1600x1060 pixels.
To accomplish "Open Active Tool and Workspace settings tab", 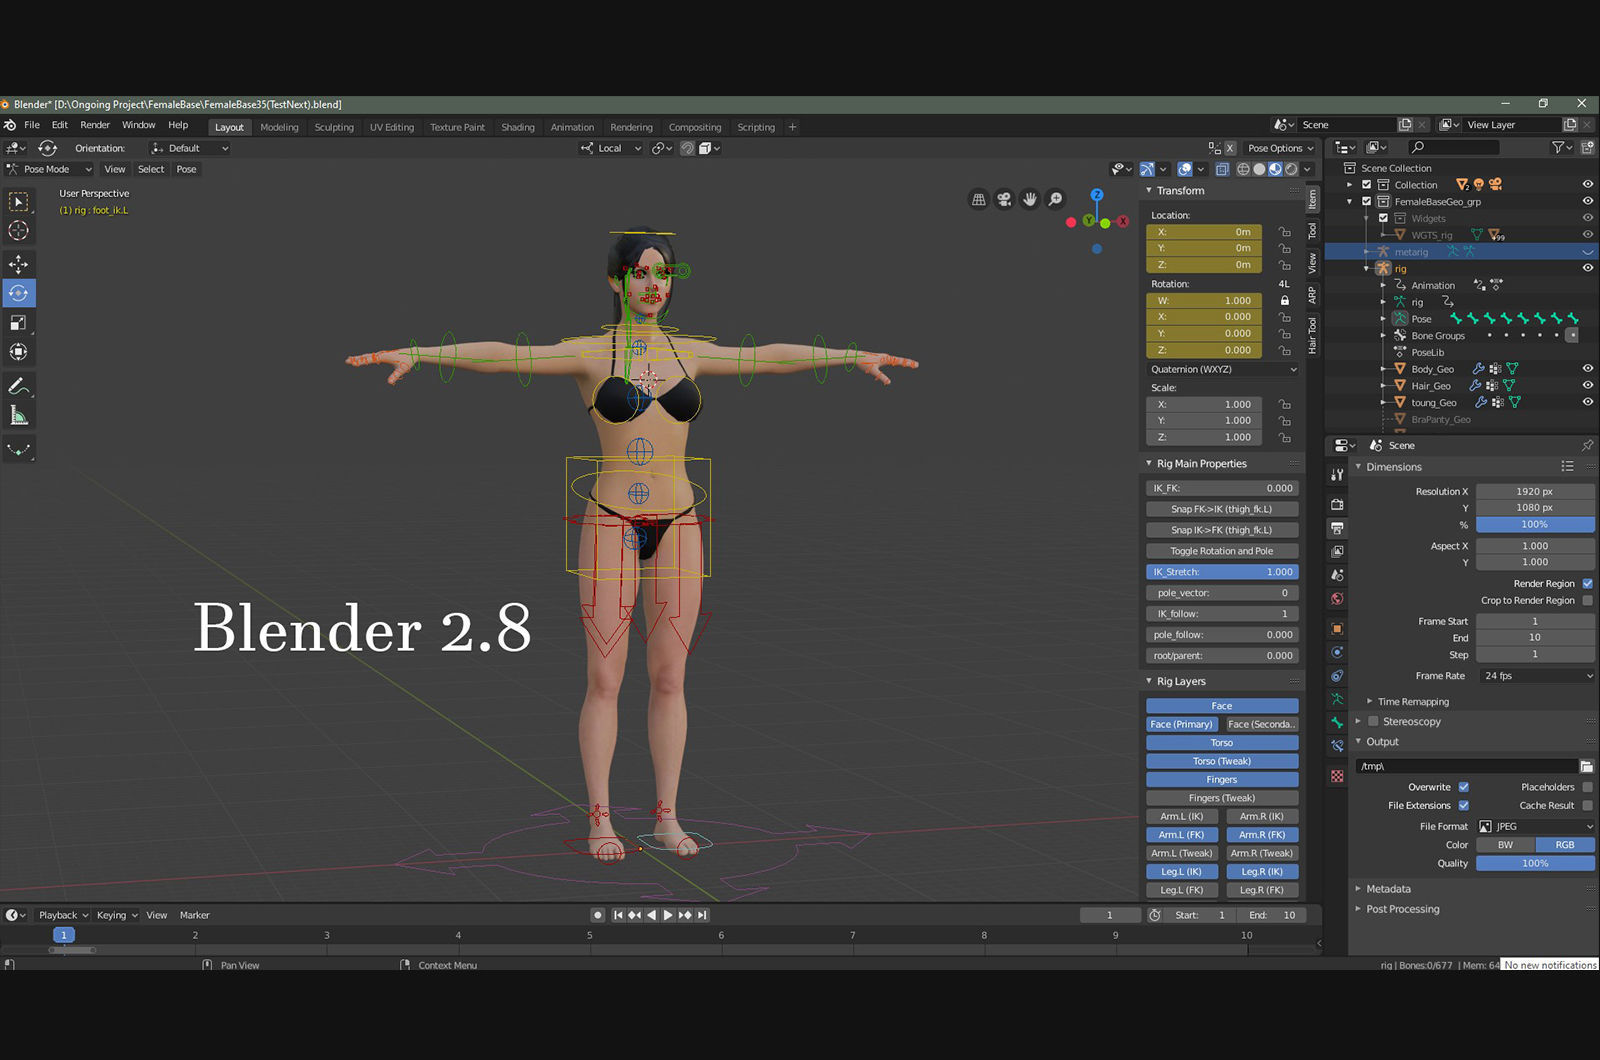I will (1337, 475).
